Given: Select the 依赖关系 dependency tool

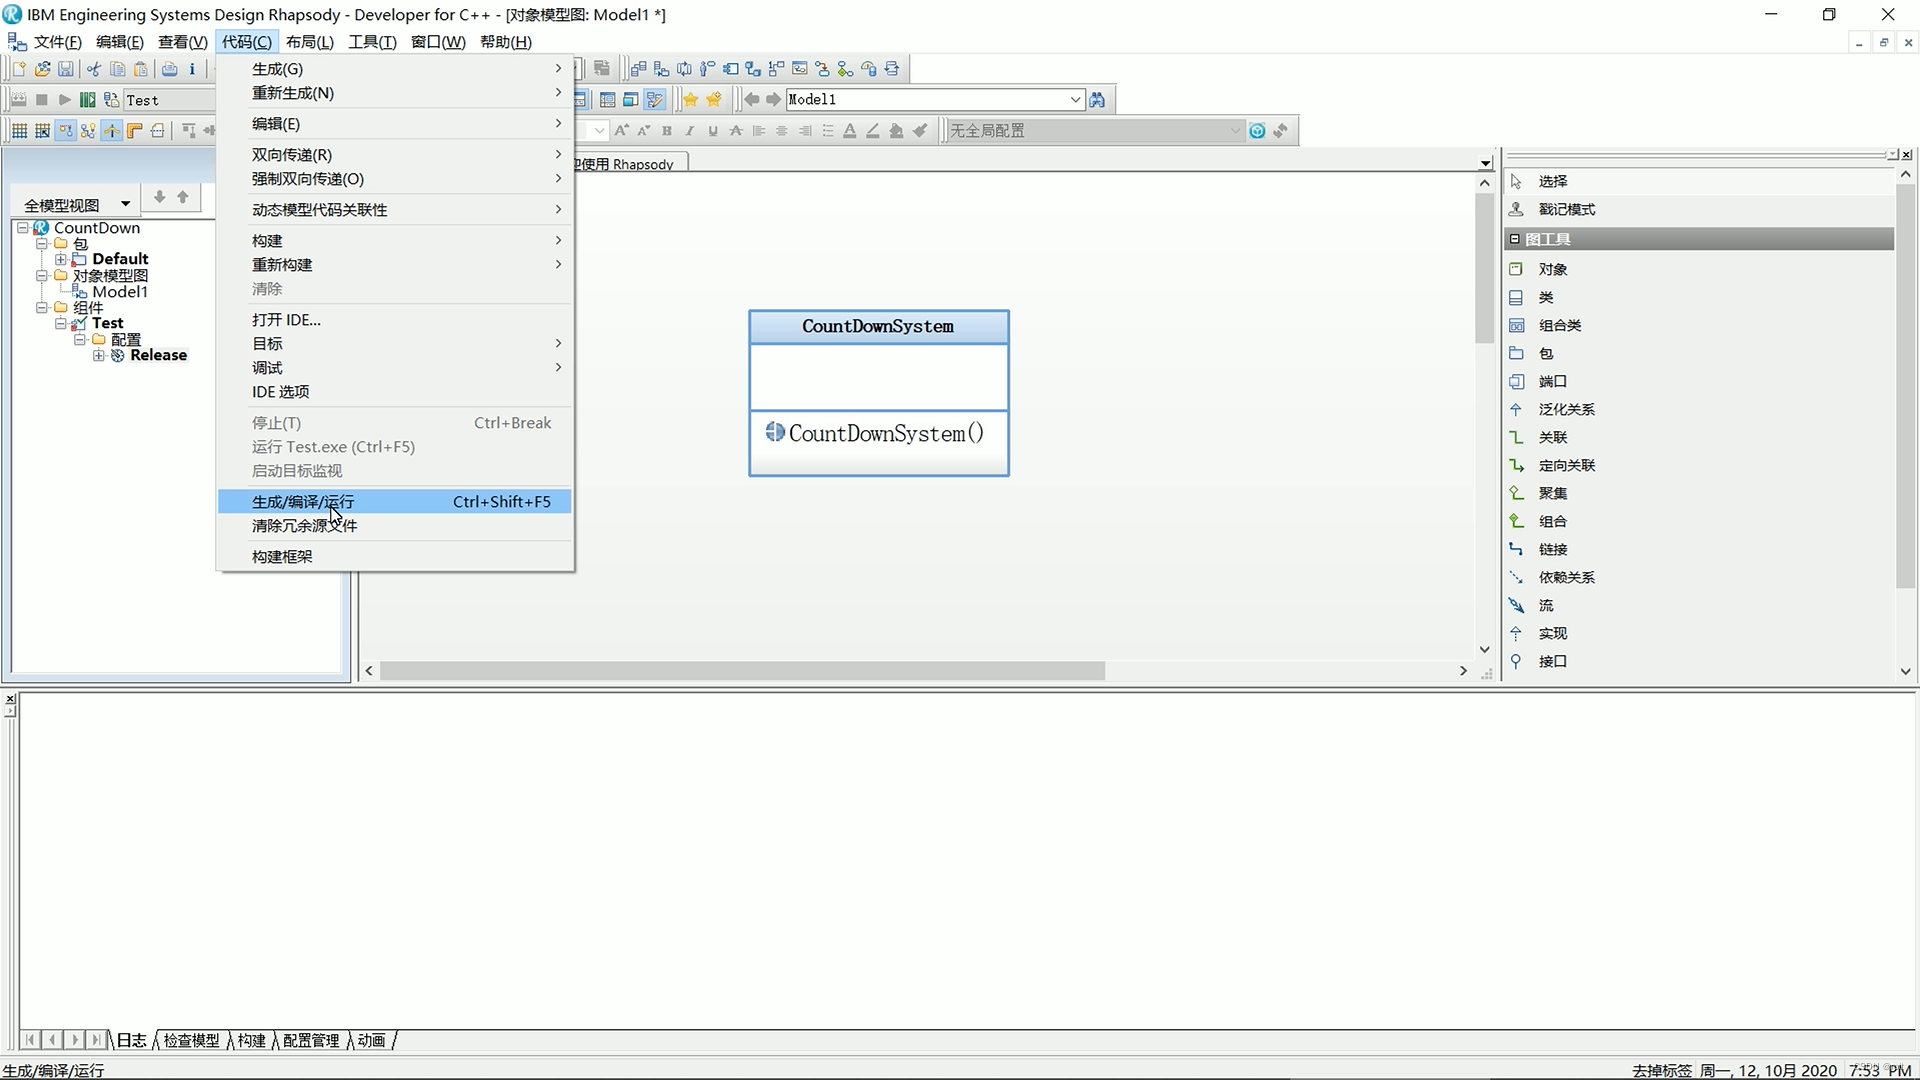Looking at the screenshot, I should (x=1566, y=578).
